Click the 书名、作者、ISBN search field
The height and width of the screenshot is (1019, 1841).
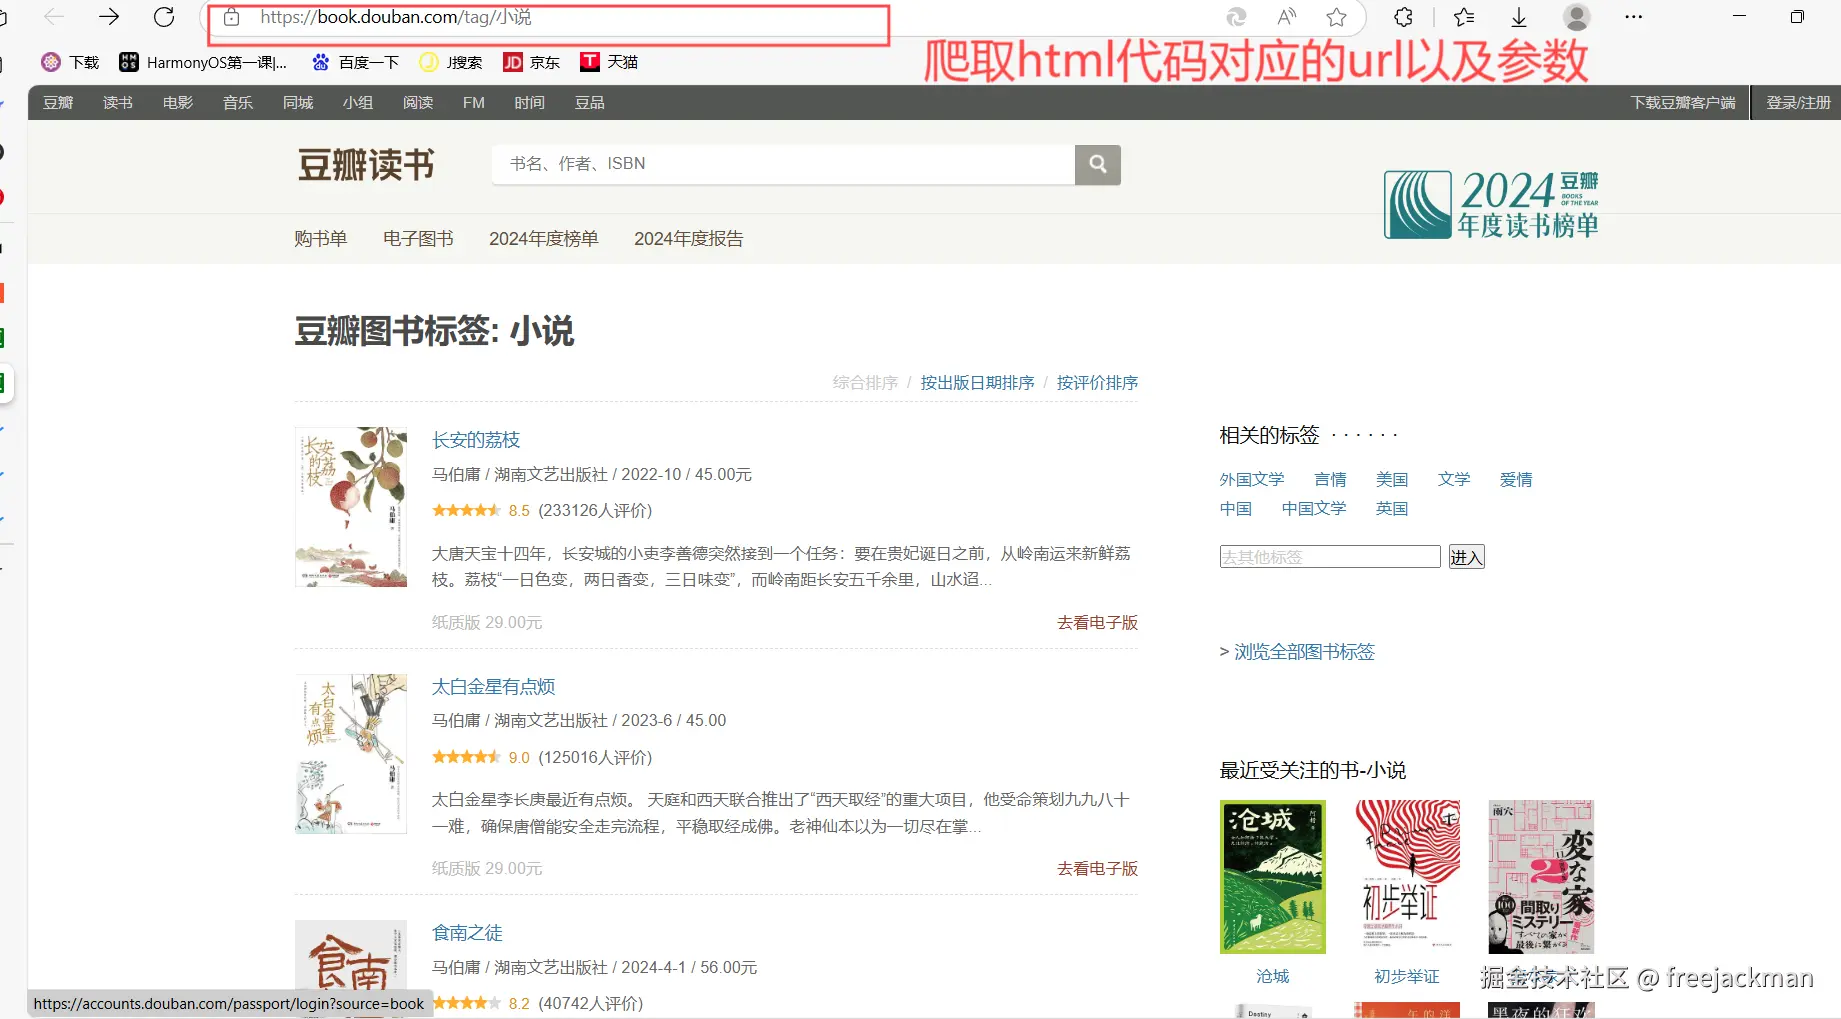[x=783, y=164]
